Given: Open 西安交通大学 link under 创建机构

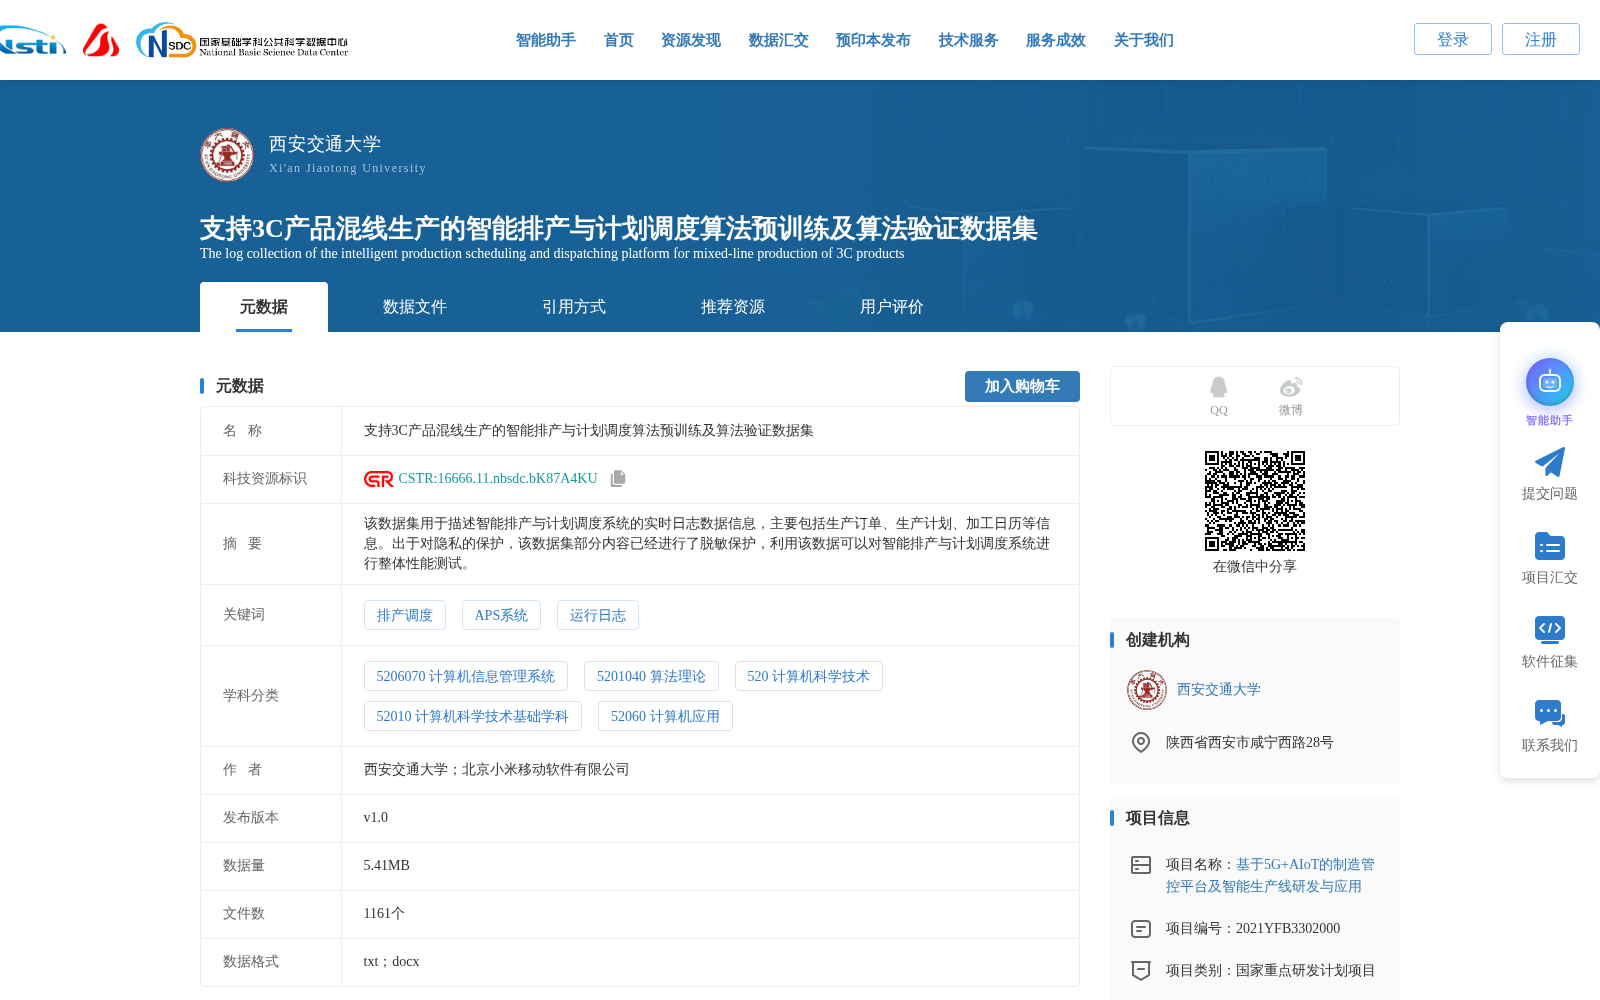Looking at the screenshot, I should [1219, 690].
